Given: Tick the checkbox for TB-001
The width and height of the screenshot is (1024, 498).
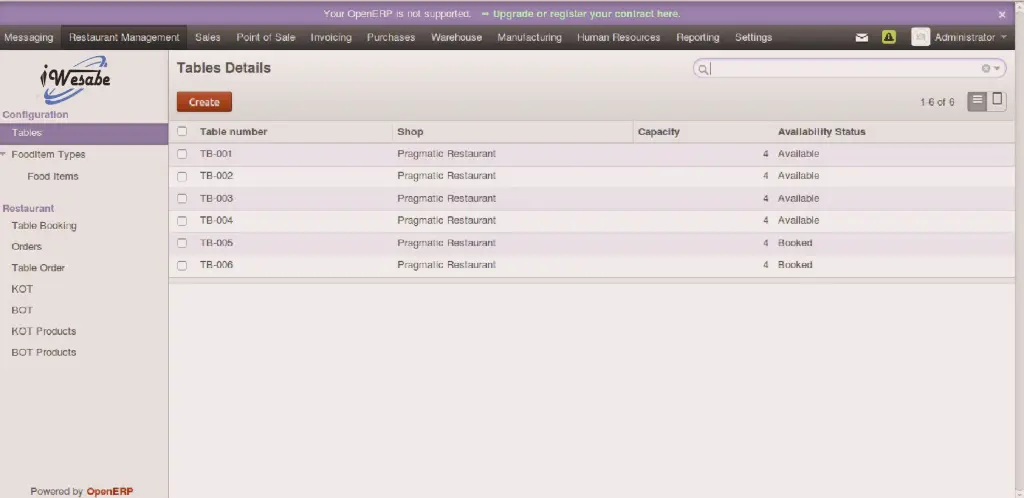Looking at the screenshot, I should click(182, 154).
